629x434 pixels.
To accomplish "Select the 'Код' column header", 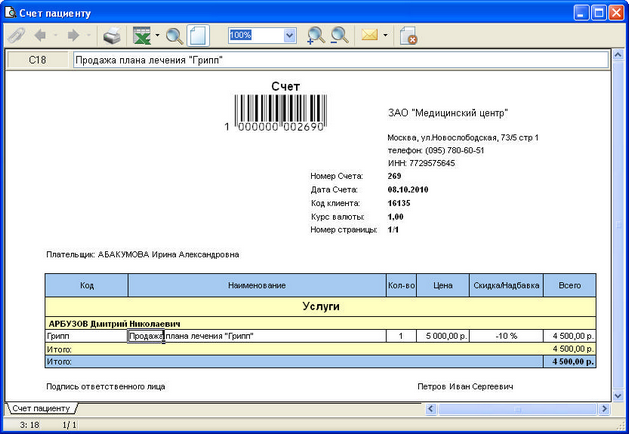I will point(87,286).
